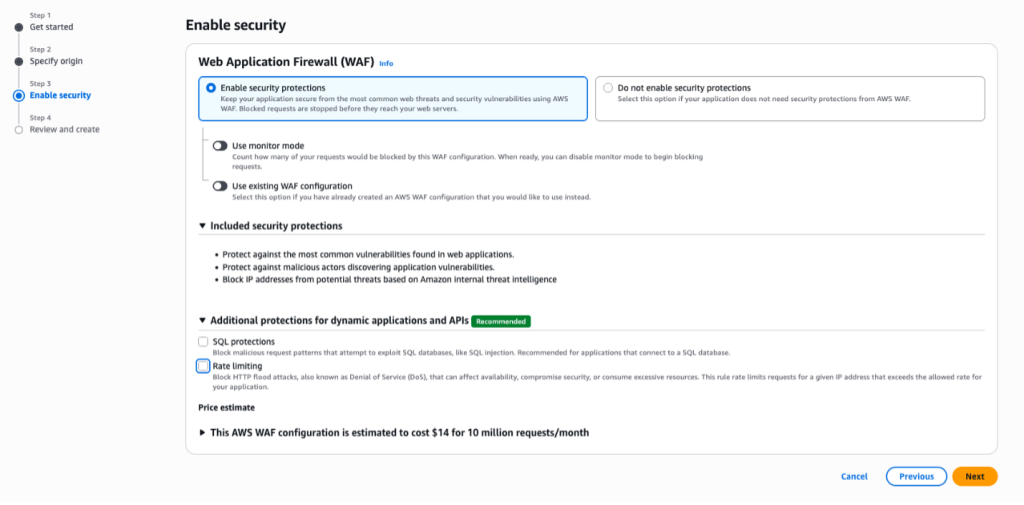Click the orange Next button

[974, 477]
